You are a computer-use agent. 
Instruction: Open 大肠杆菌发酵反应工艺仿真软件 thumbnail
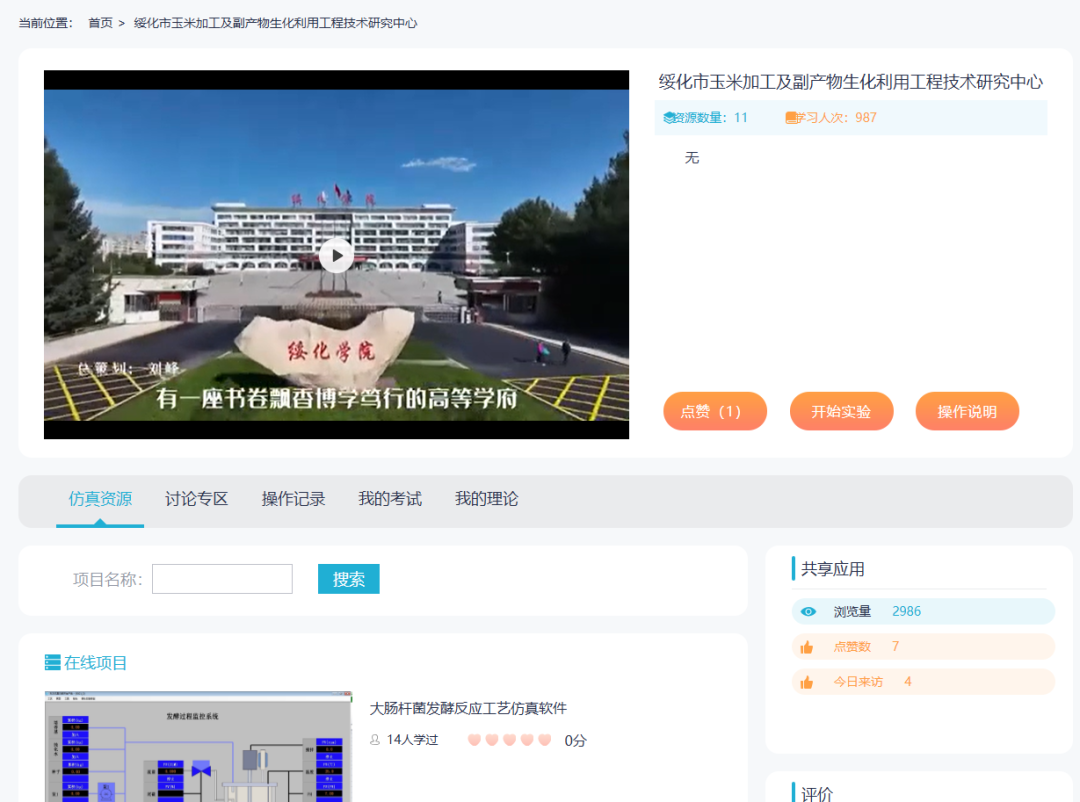tap(198, 746)
